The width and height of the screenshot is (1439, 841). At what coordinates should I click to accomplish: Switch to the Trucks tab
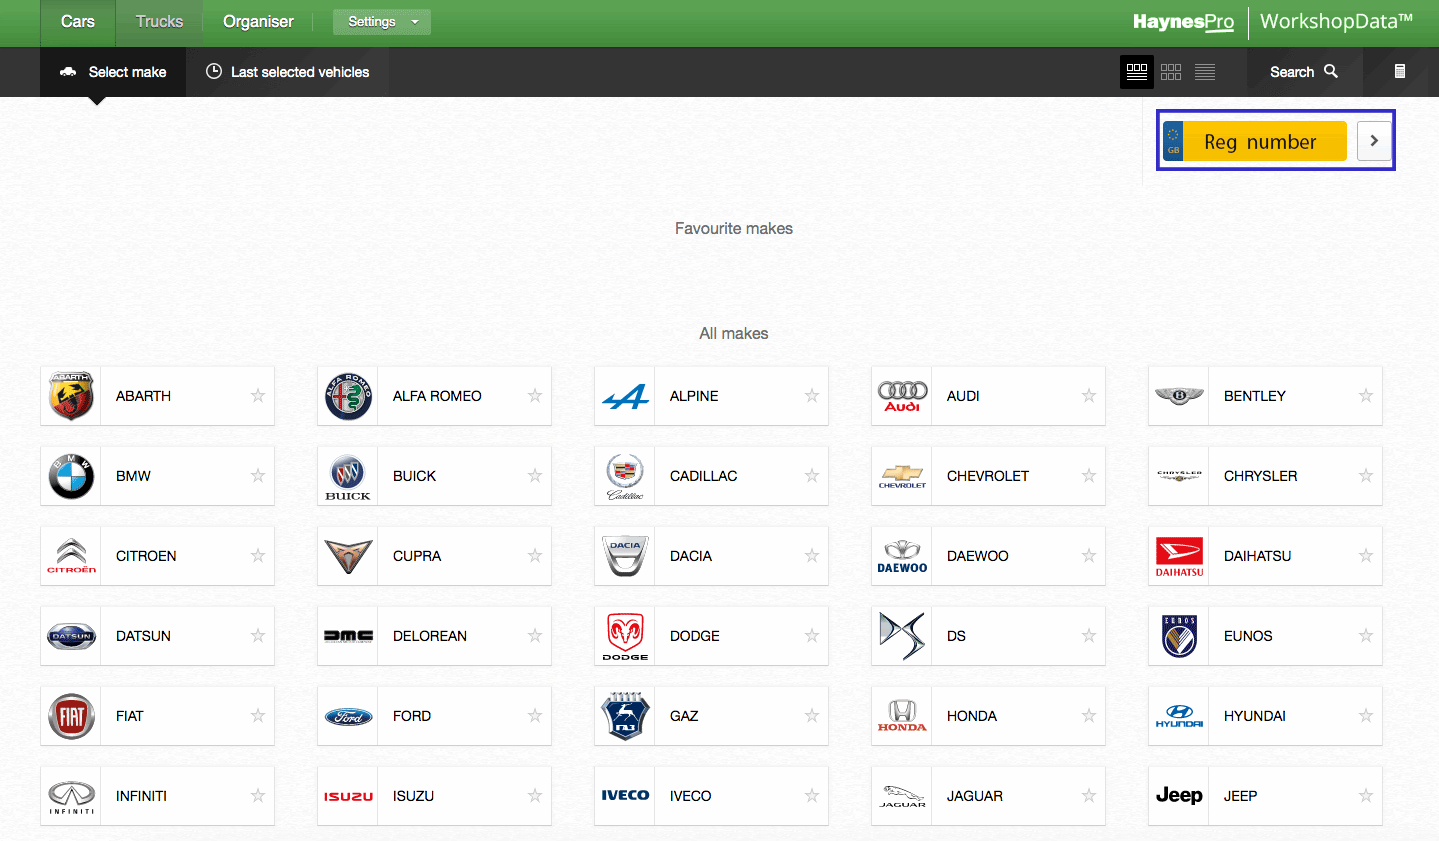coord(159,22)
